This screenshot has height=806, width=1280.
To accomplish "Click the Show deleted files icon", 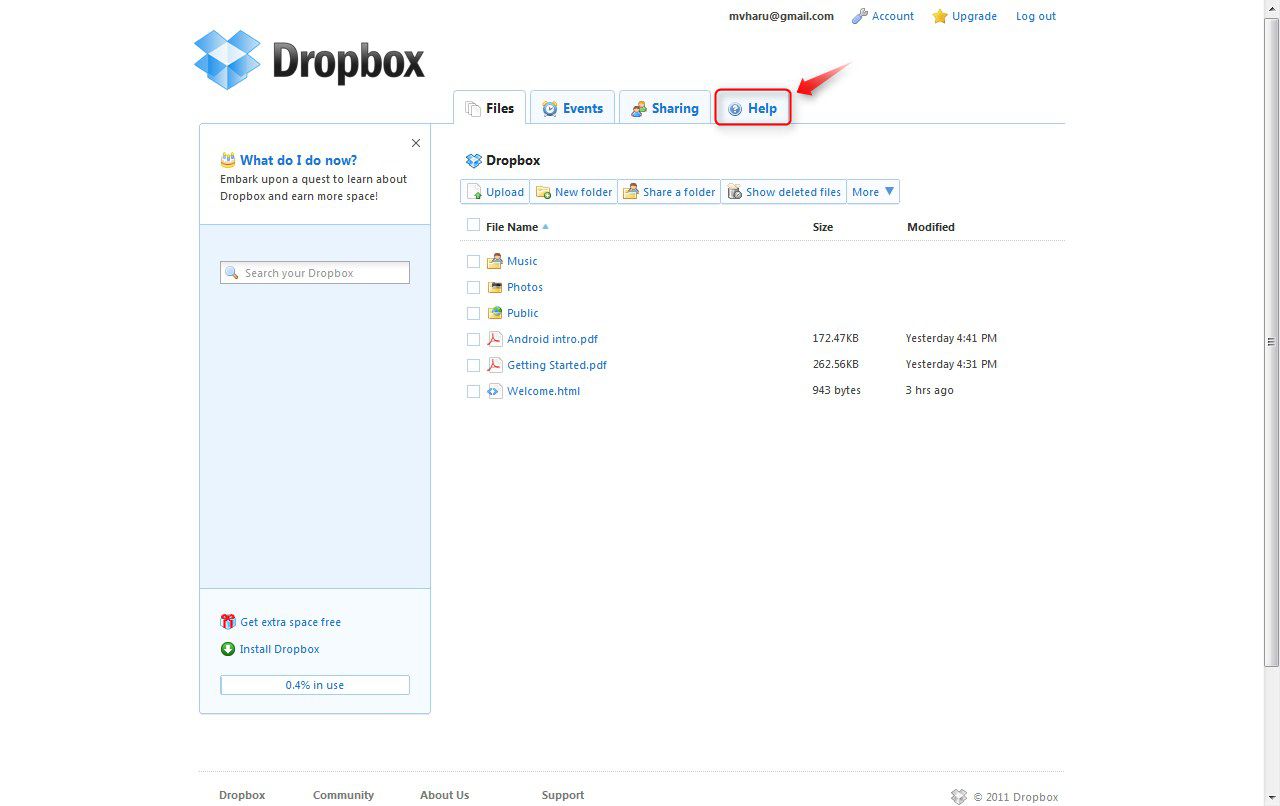I will (734, 192).
